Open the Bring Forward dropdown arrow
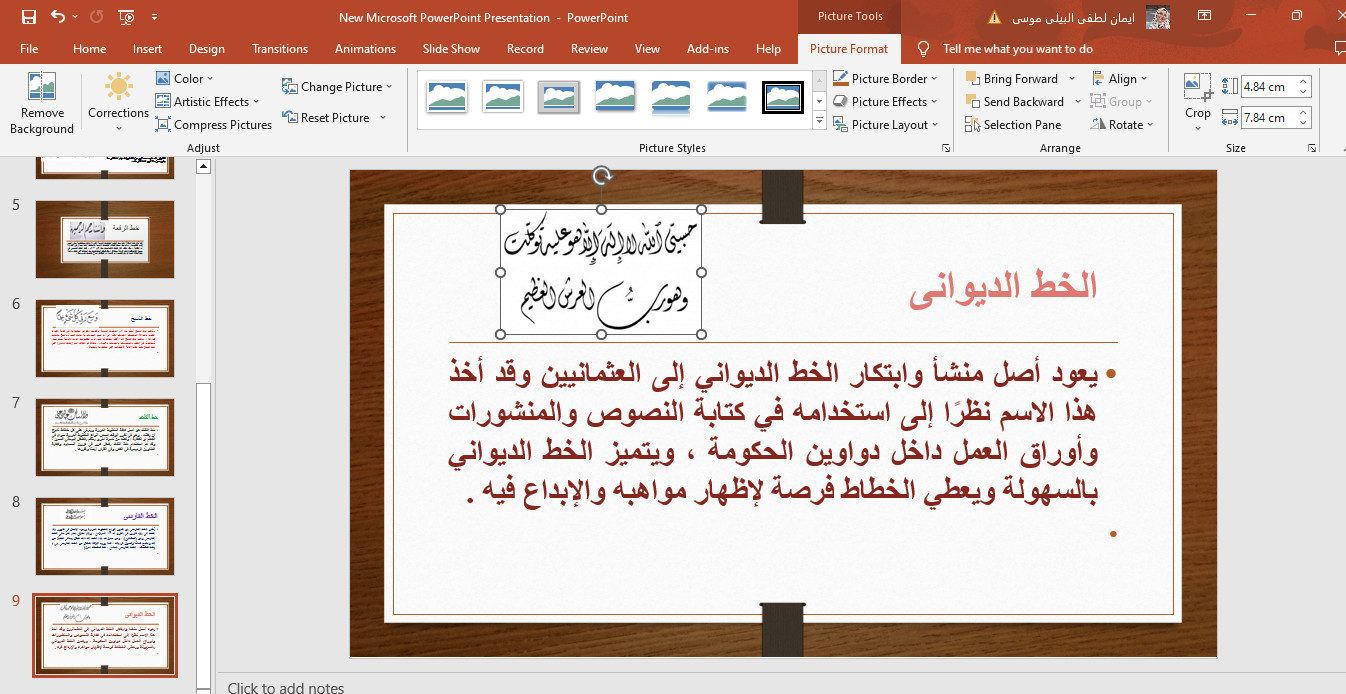 pyautogui.click(x=1071, y=78)
